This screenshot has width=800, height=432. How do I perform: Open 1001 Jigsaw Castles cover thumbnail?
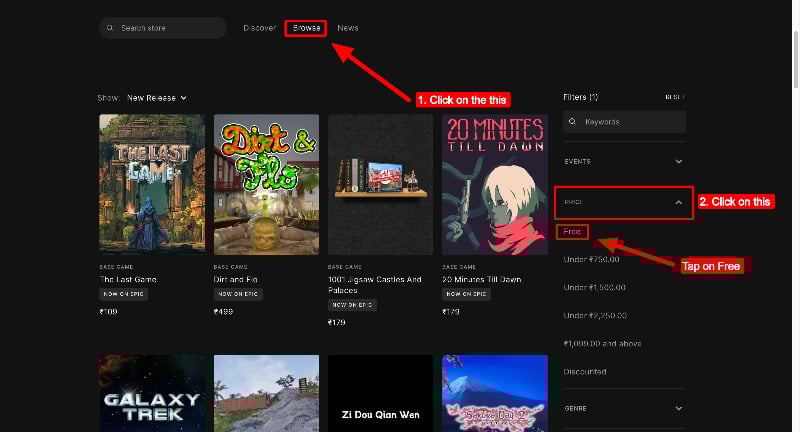(x=381, y=184)
